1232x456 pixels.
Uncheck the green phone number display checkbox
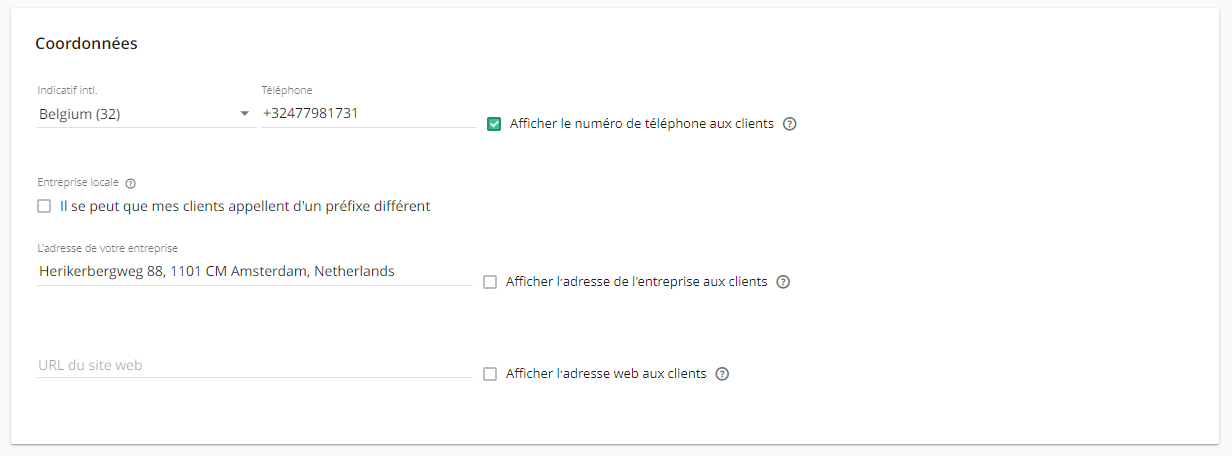click(494, 124)
